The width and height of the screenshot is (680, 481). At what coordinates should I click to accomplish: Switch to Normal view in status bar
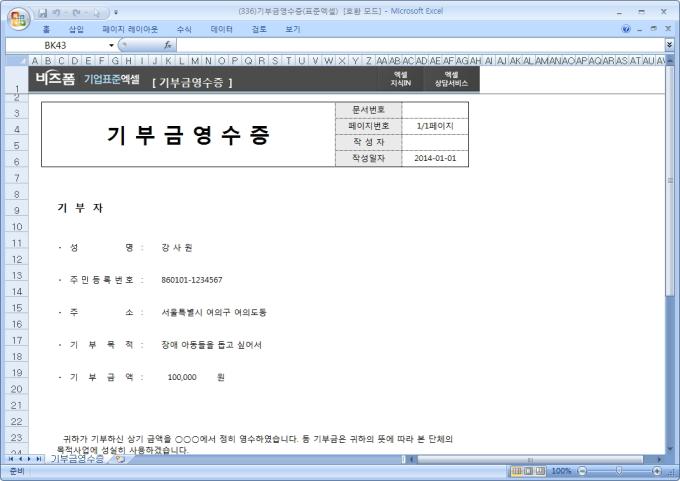pyautogui.click(x=517, y=471)
